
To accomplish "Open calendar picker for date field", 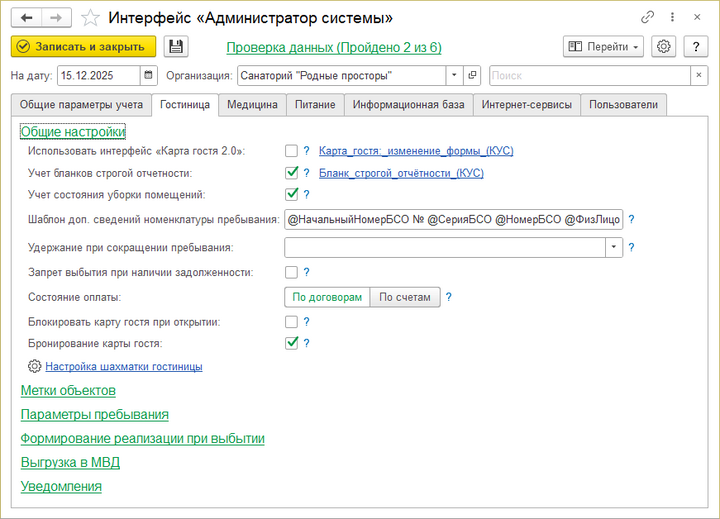I will [x=149, y=75].
